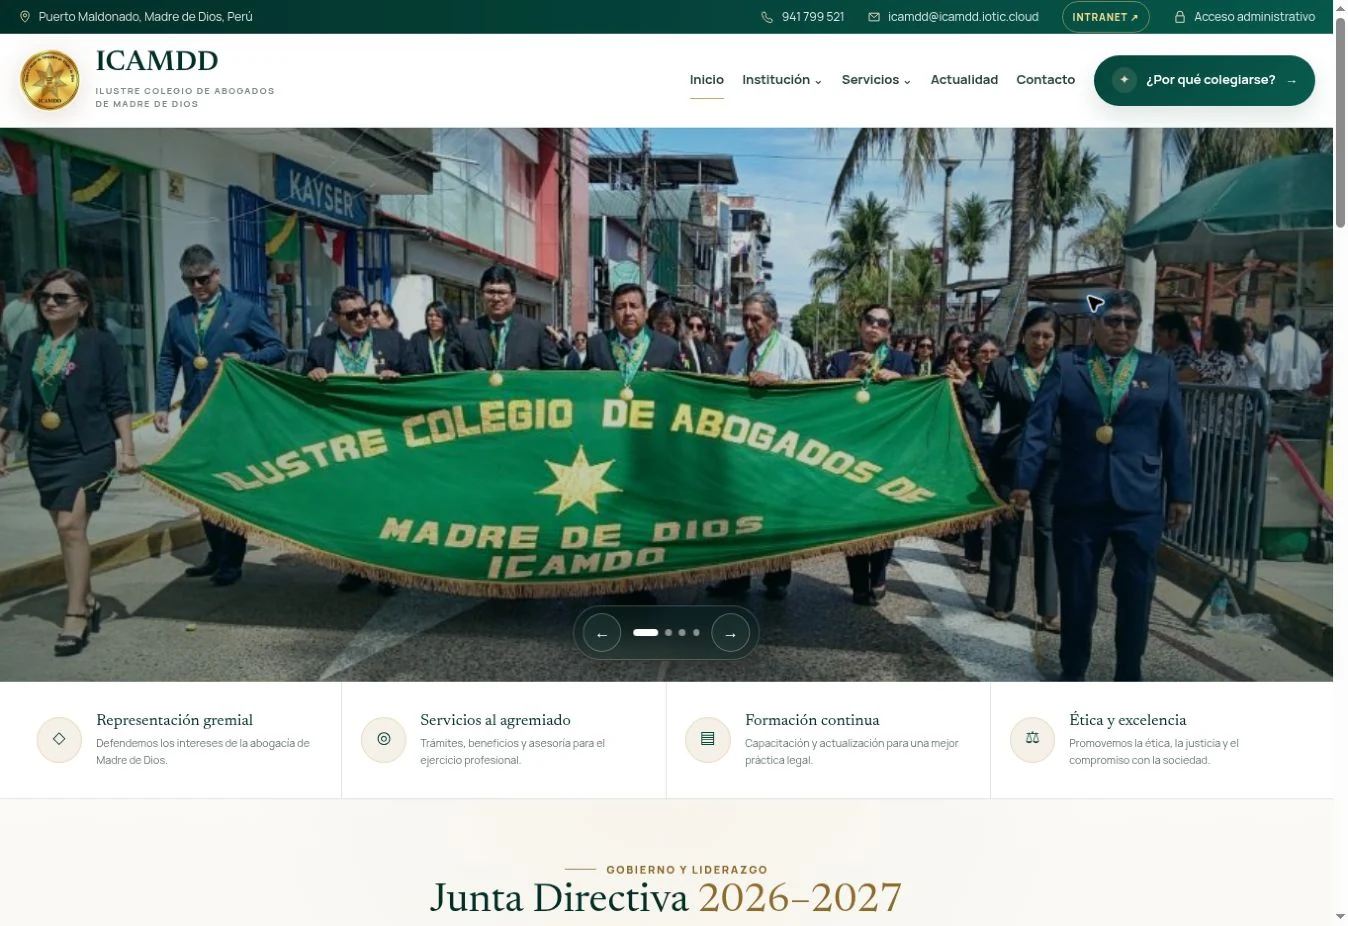Click the envelope icon beside the email address
Image resolution: width=1348 pixels, height=926 pixels.
coord(874,17)
